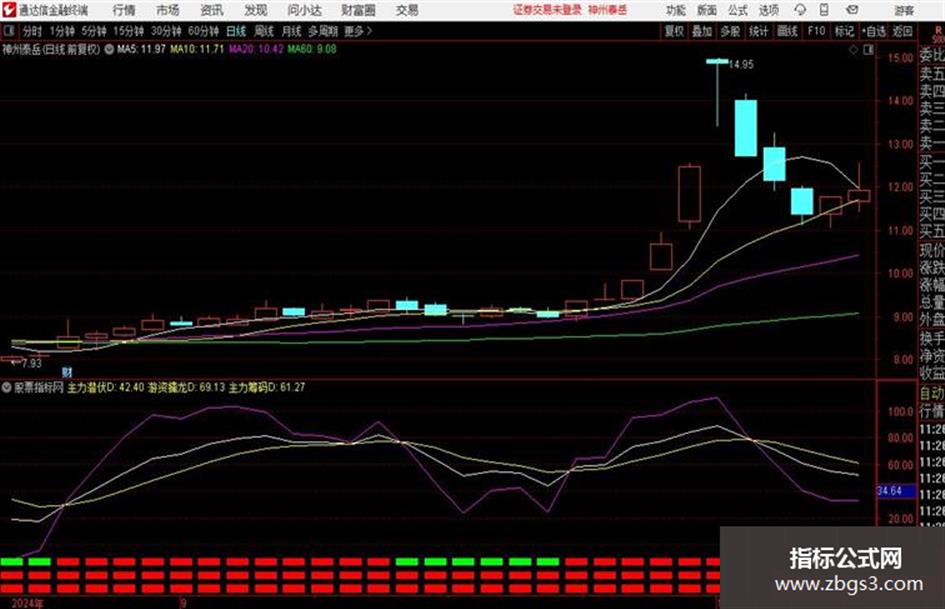Click the diamond icon above the price axis
Screen dimensions: 945x609
(853, 50)
